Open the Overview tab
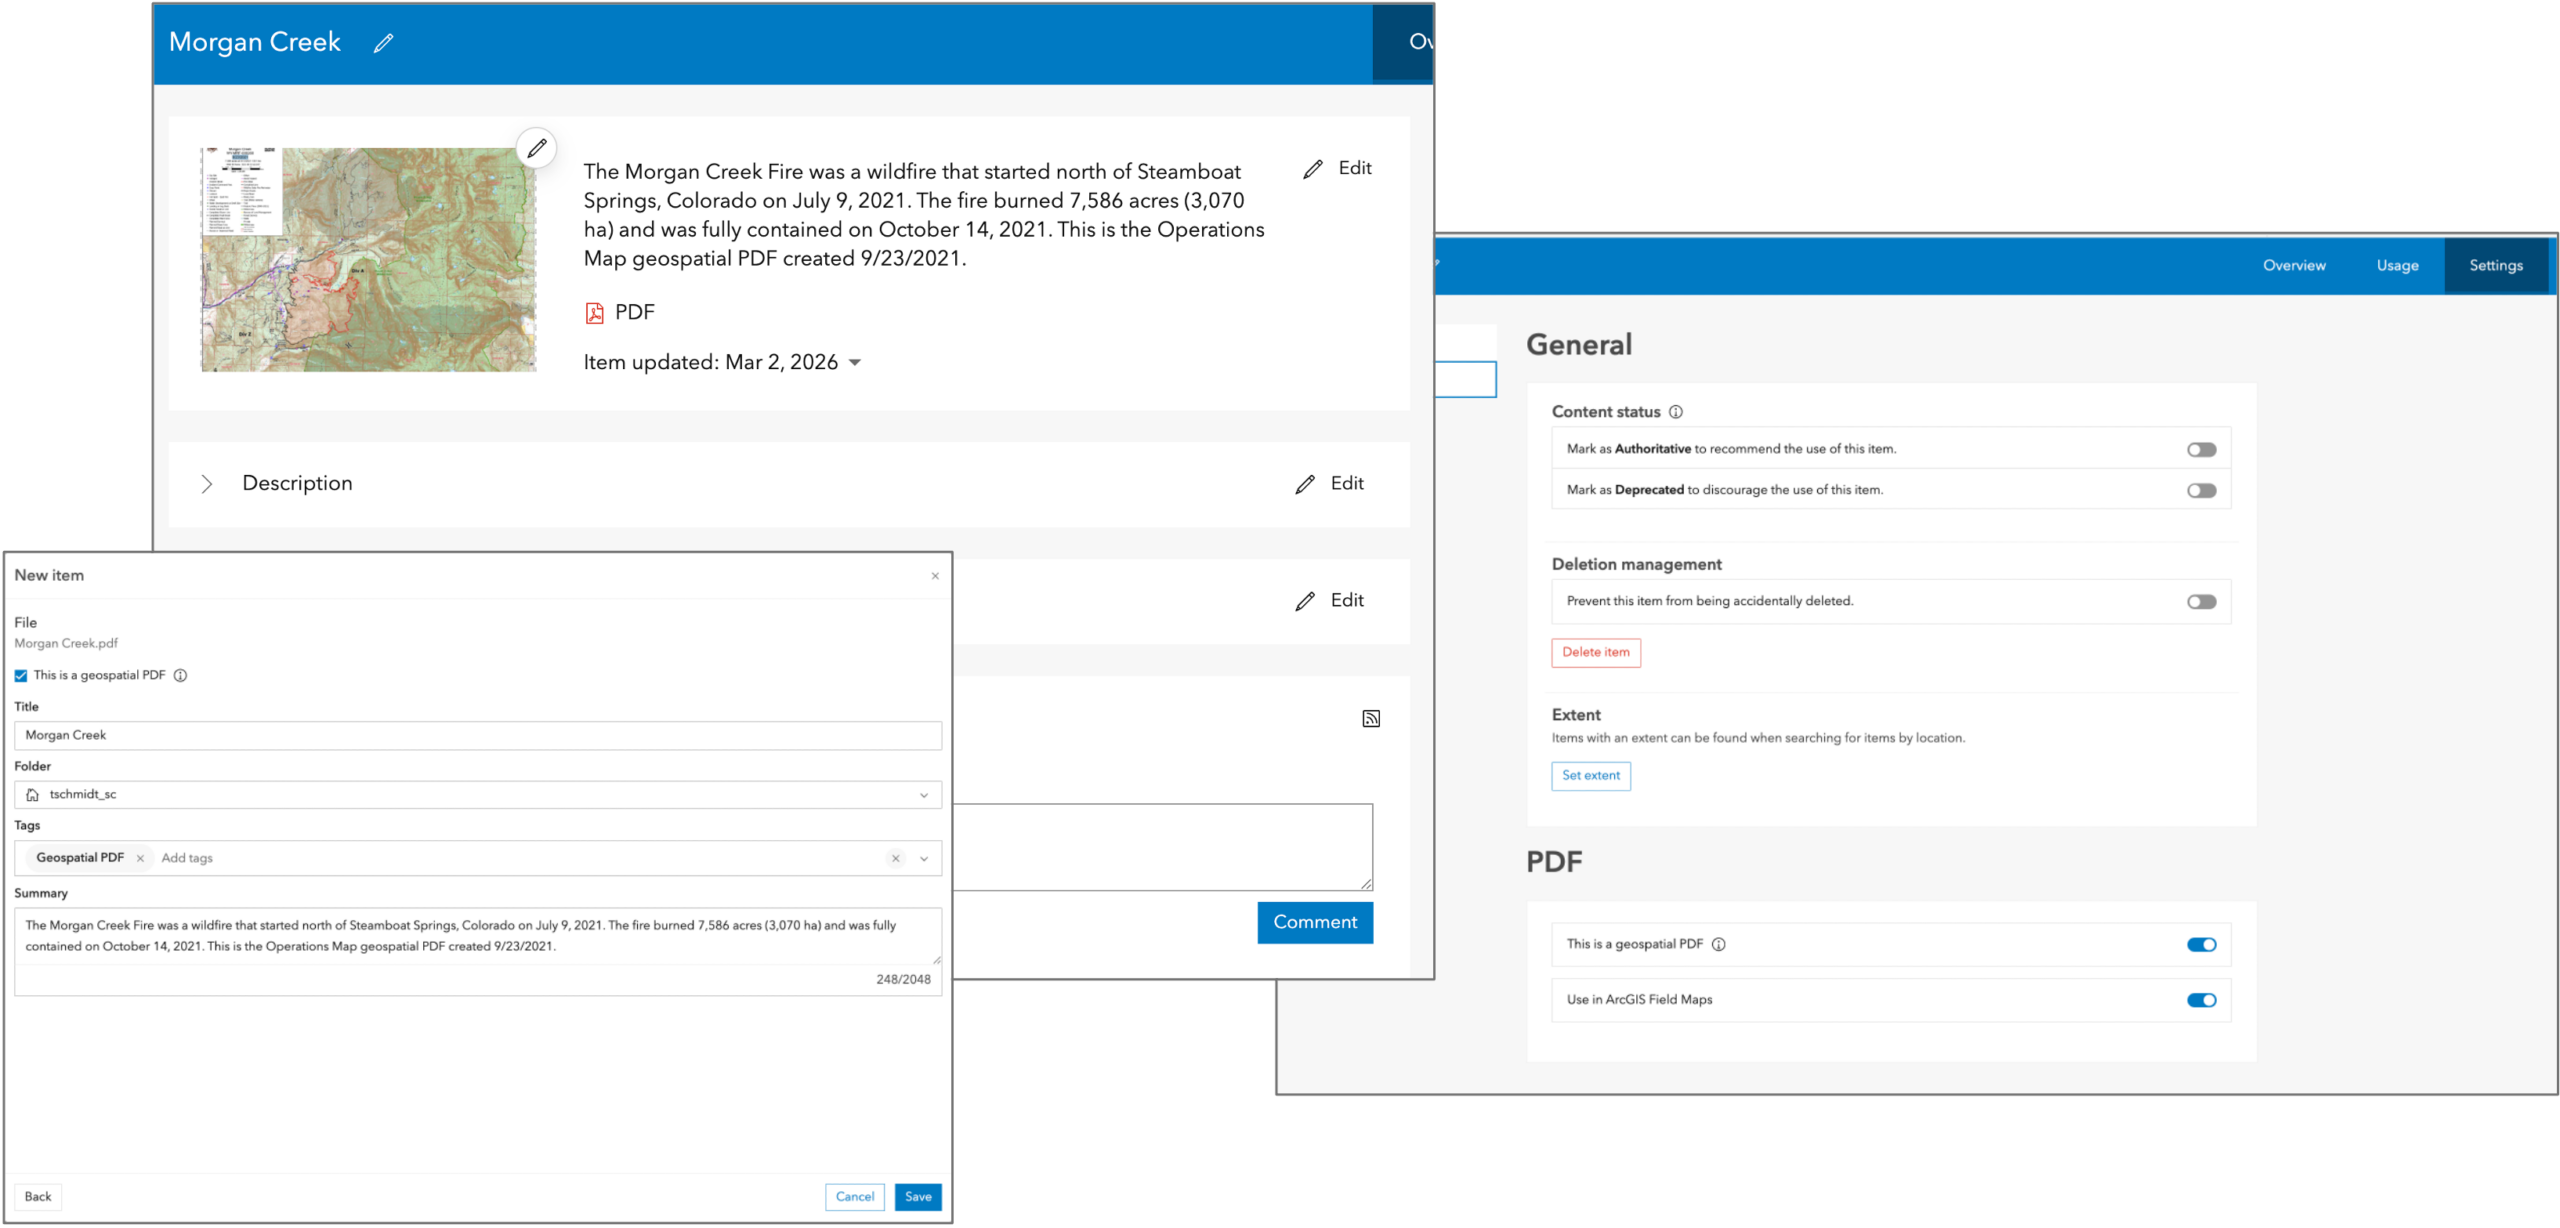Screen dimensions: 2560x1228 [x=2294, y=265]
